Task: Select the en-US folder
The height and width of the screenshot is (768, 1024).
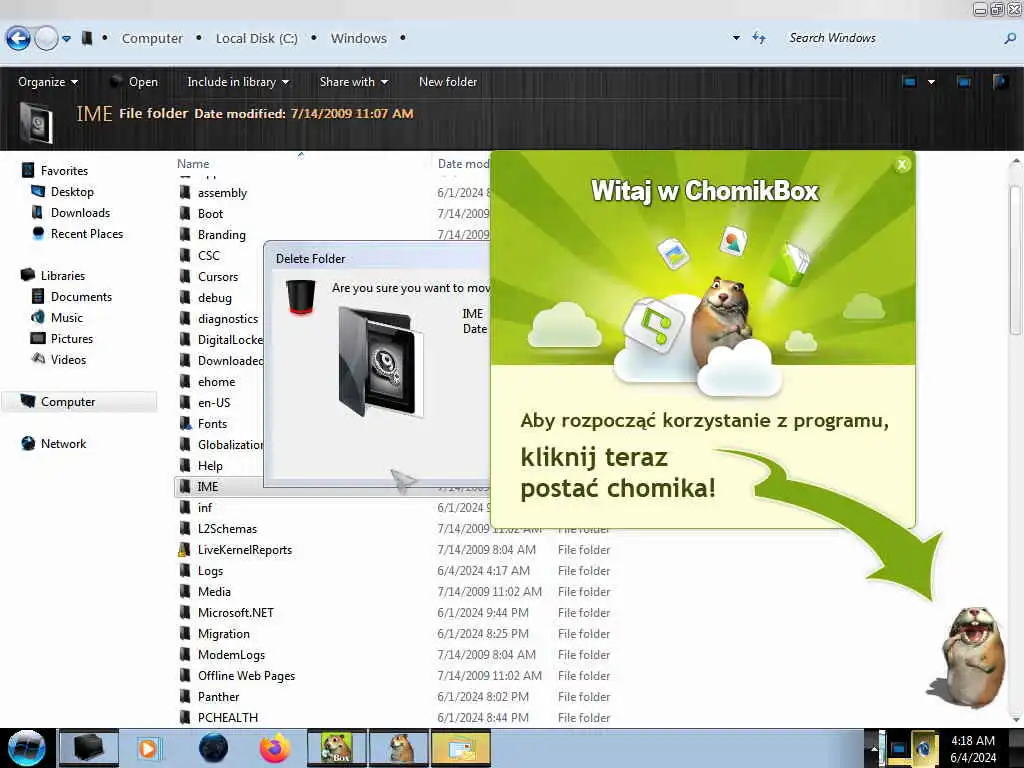Action: point(214,402)
